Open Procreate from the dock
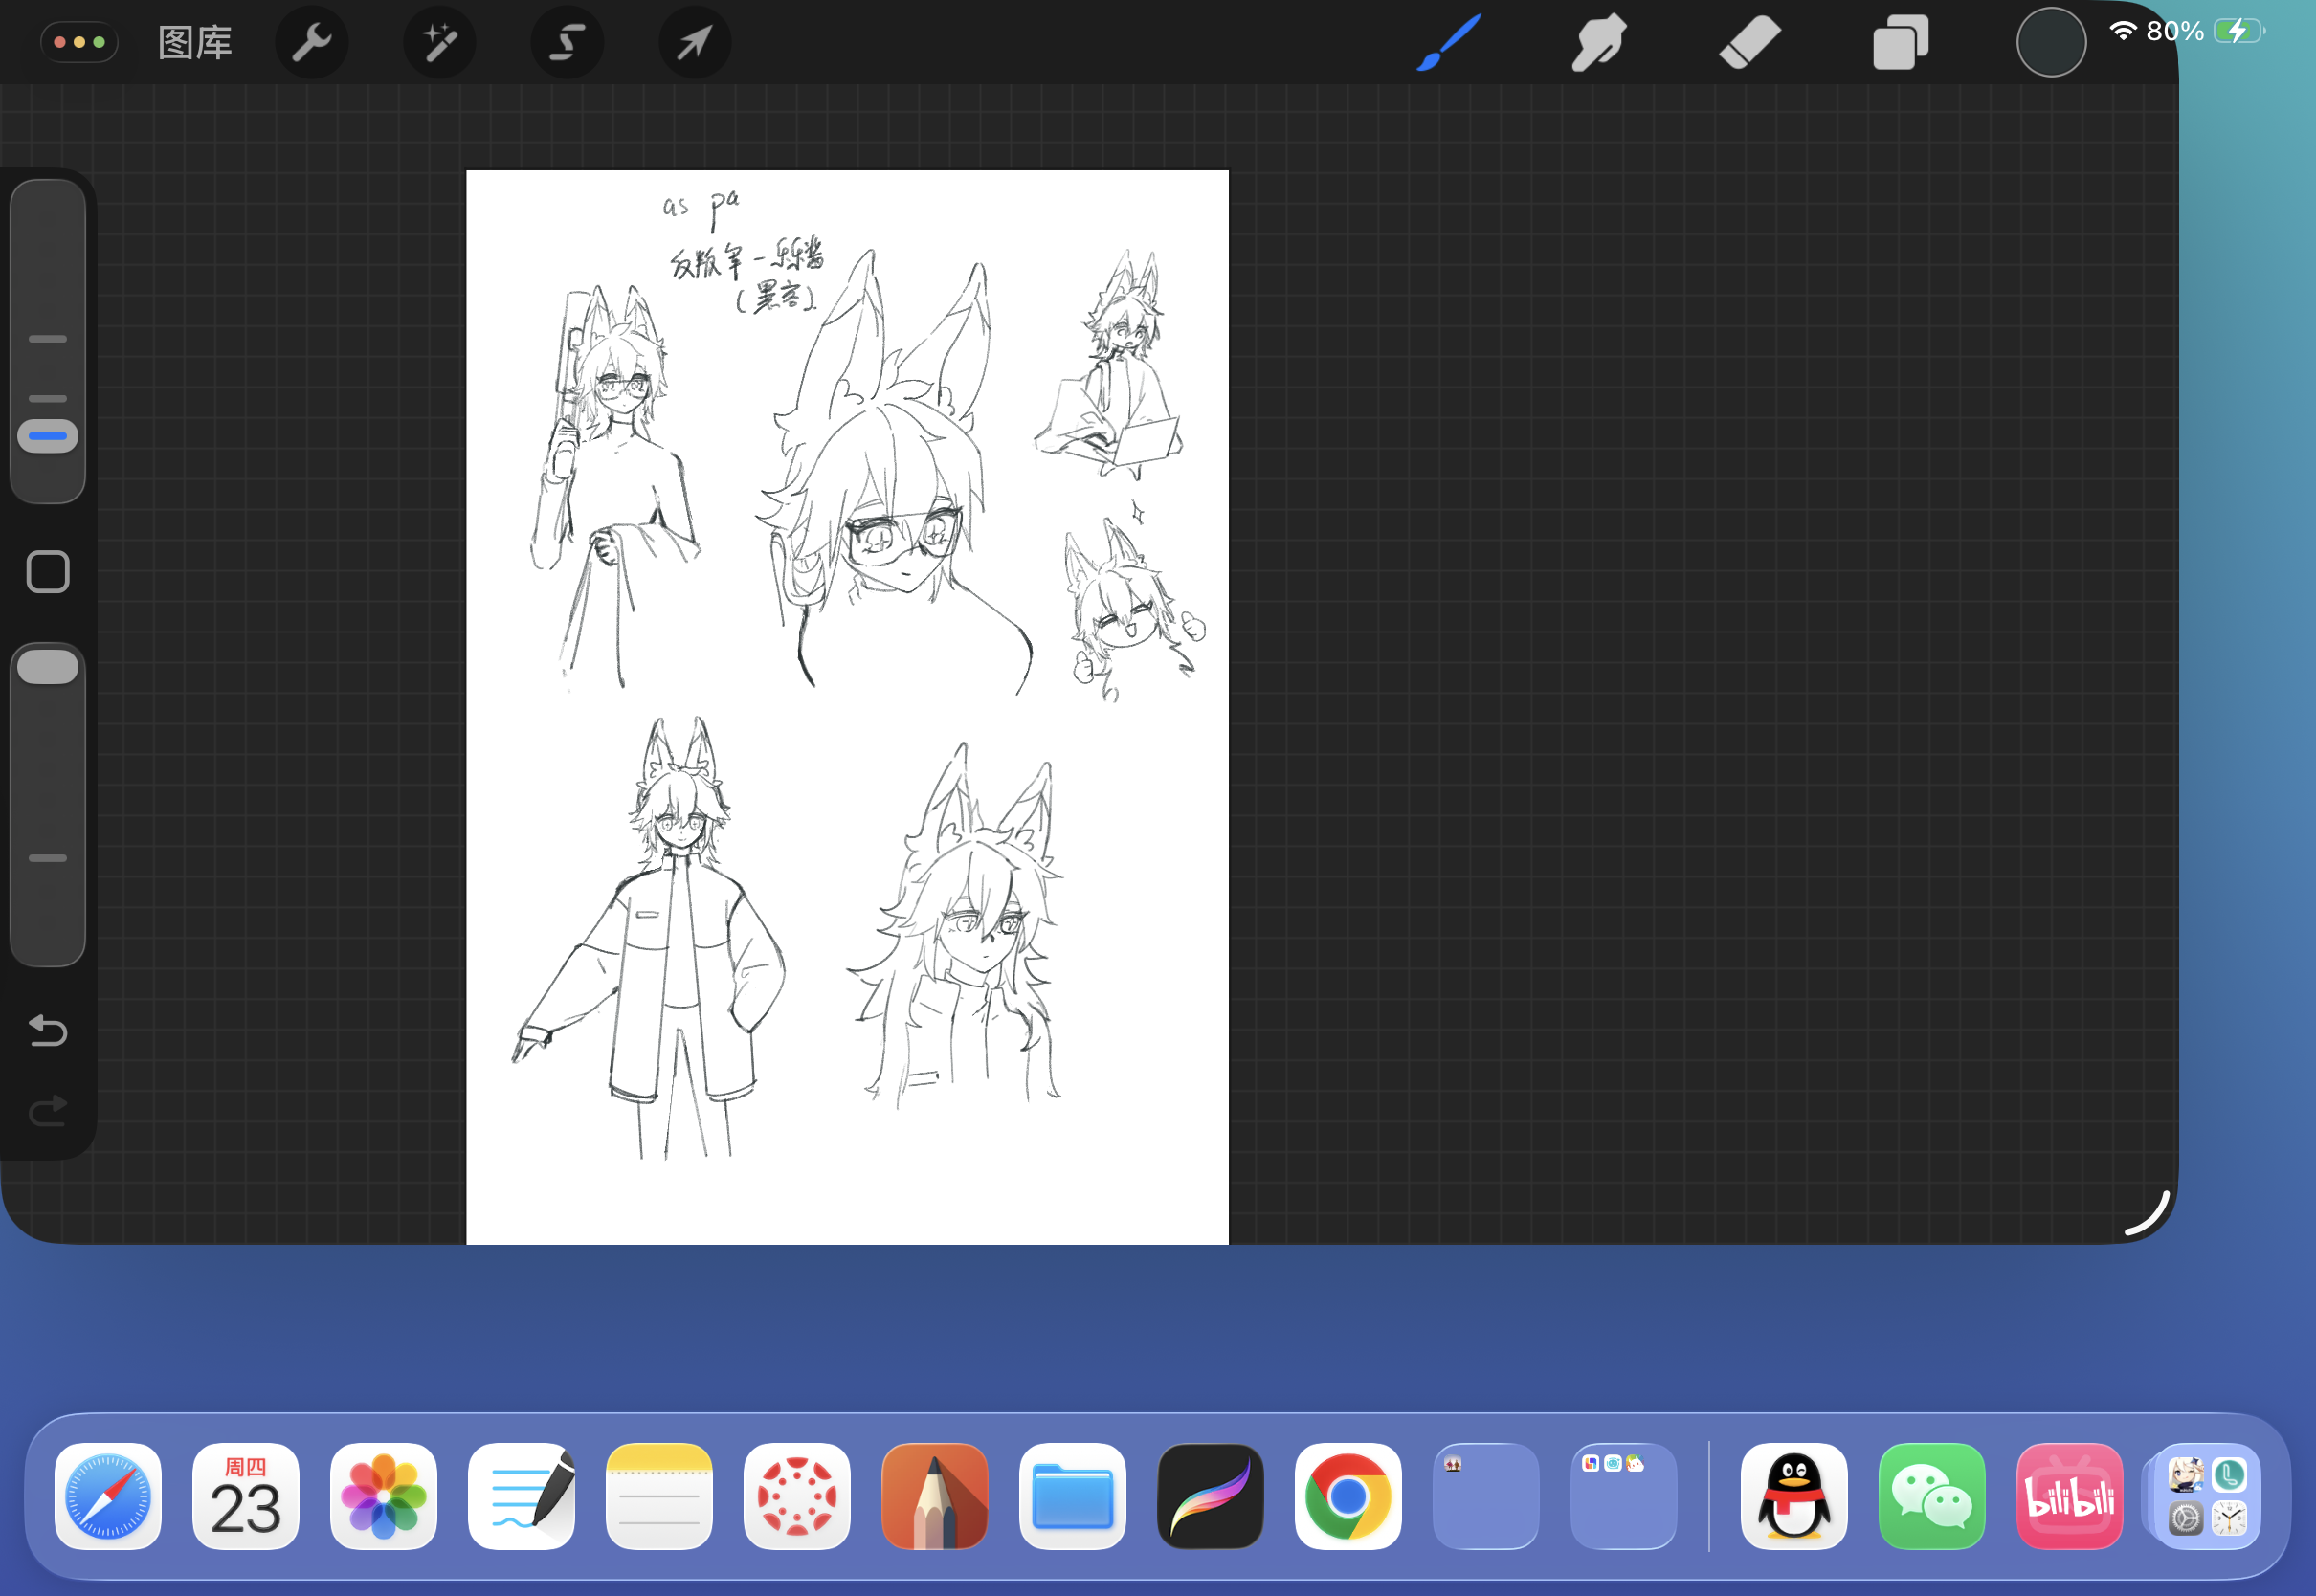 pos(1210,1496)
